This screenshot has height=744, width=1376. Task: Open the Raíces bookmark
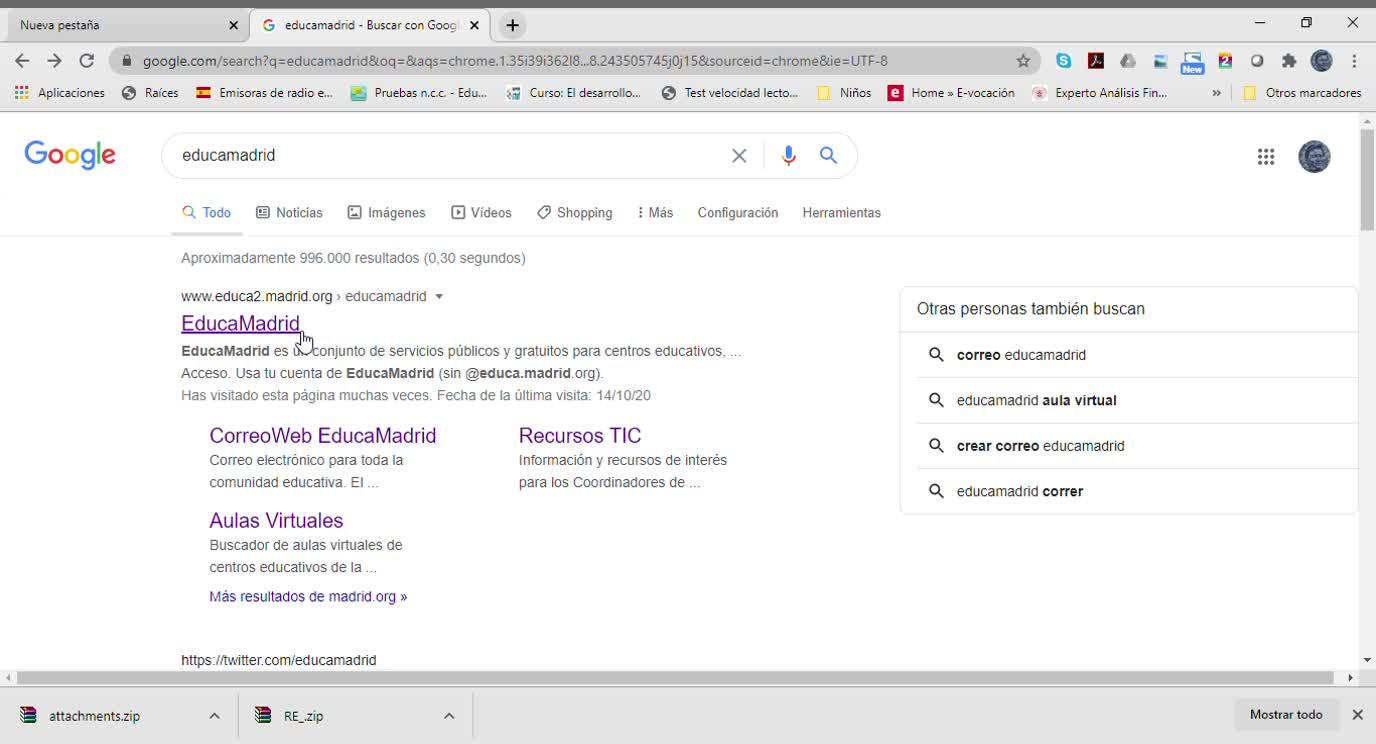tap(150, 93)
